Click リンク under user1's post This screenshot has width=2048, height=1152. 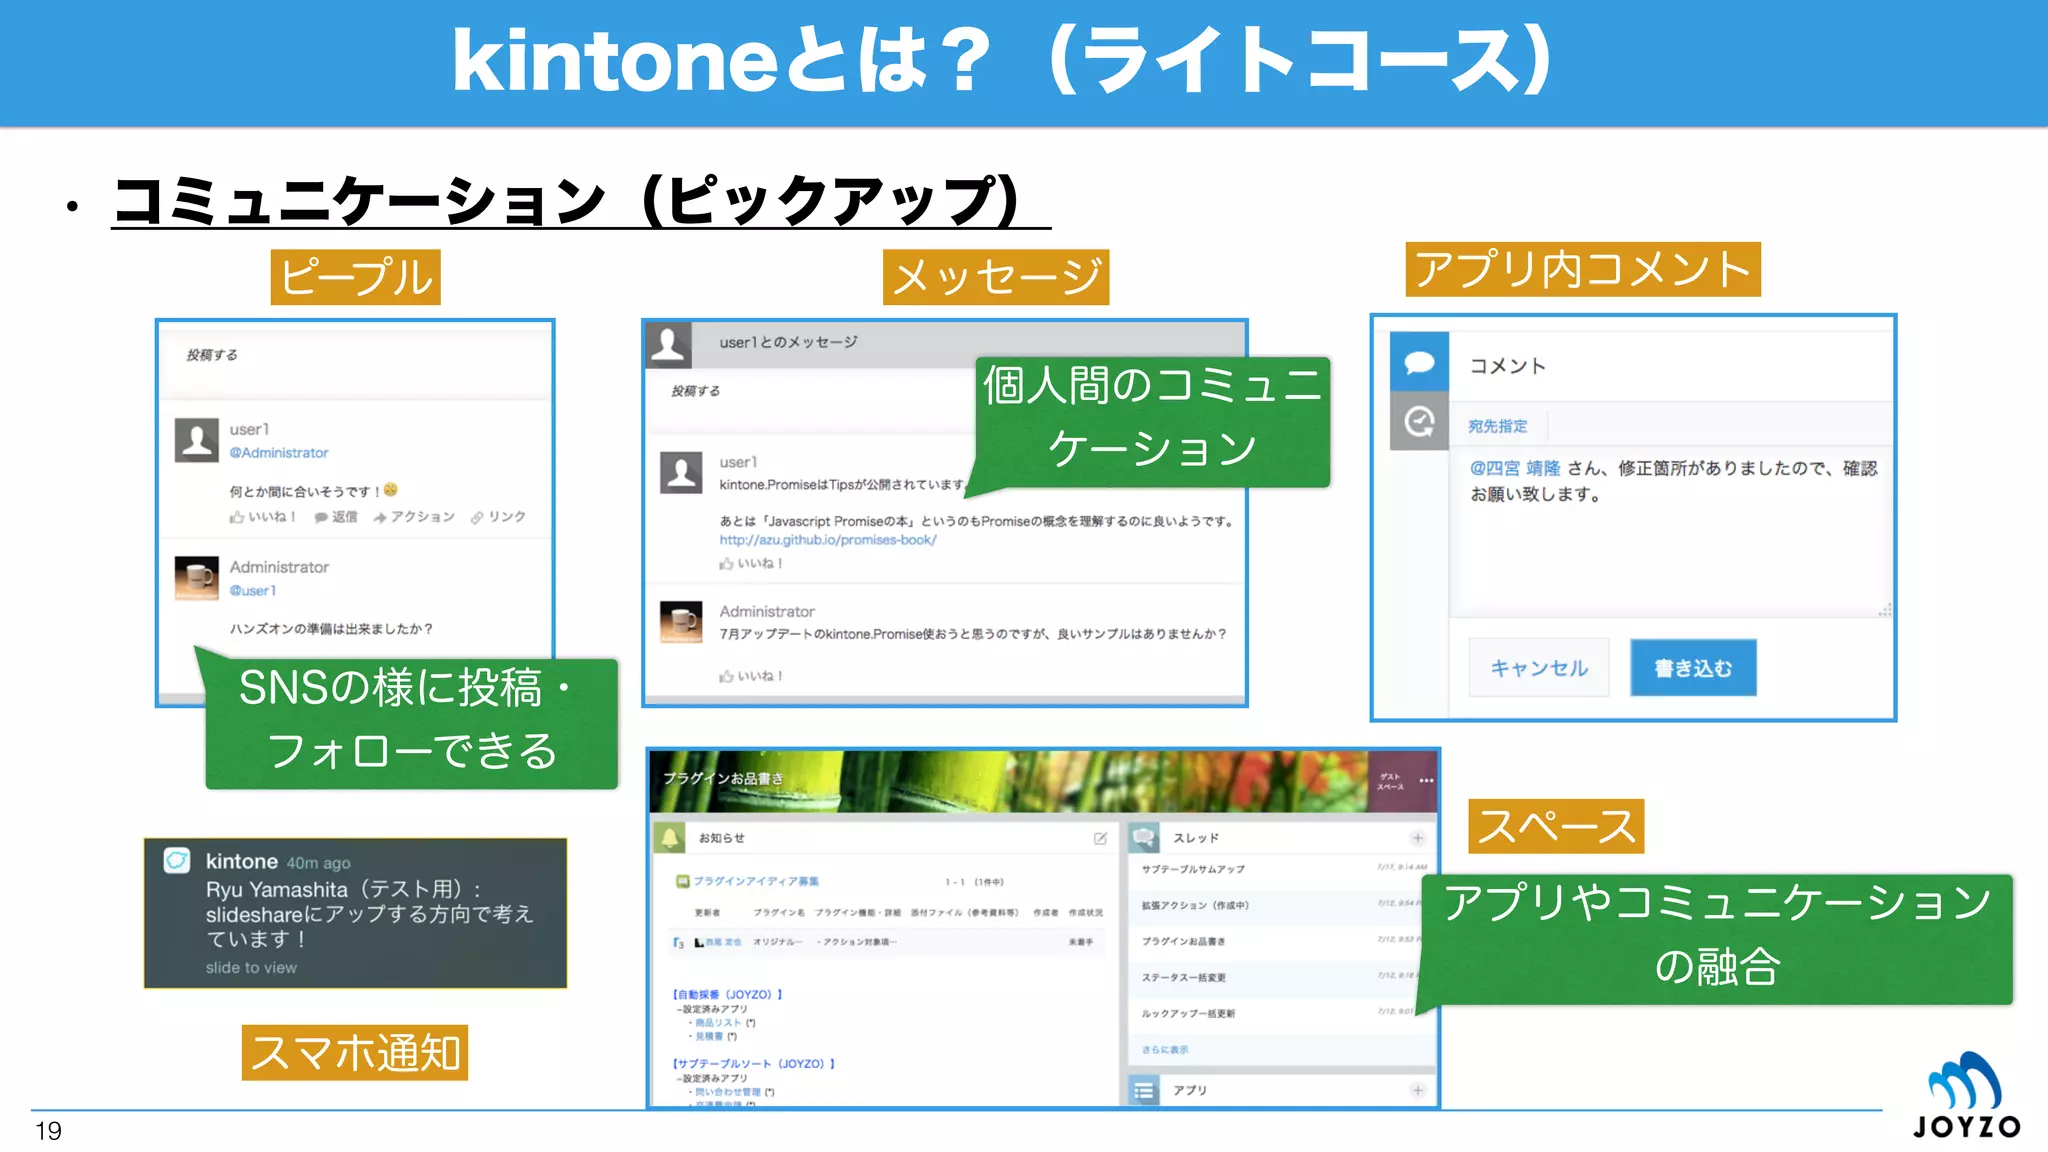click(x=498, y=517)
